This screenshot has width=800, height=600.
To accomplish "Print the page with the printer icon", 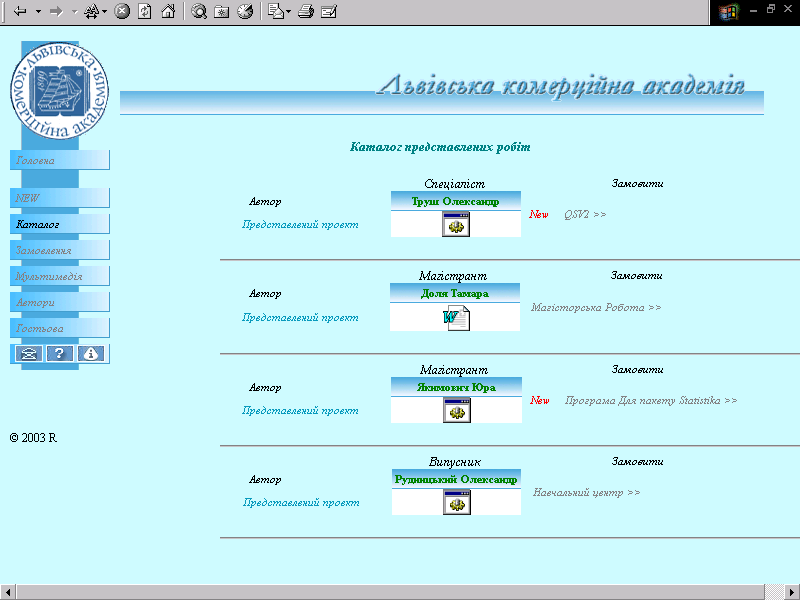I will click(306, 11).
